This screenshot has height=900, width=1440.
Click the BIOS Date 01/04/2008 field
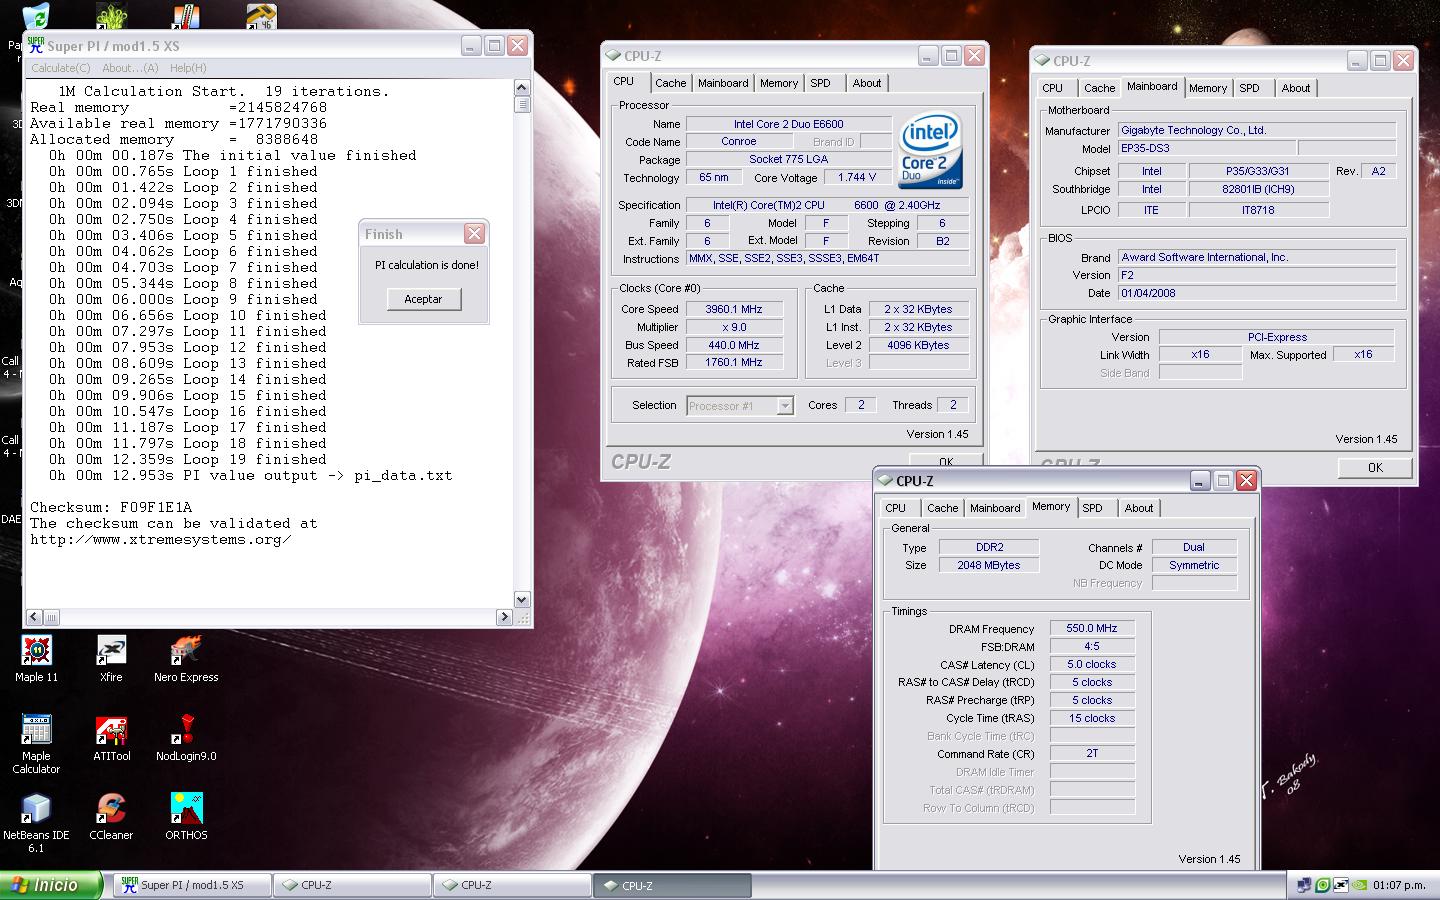(x=1256, y=293)
